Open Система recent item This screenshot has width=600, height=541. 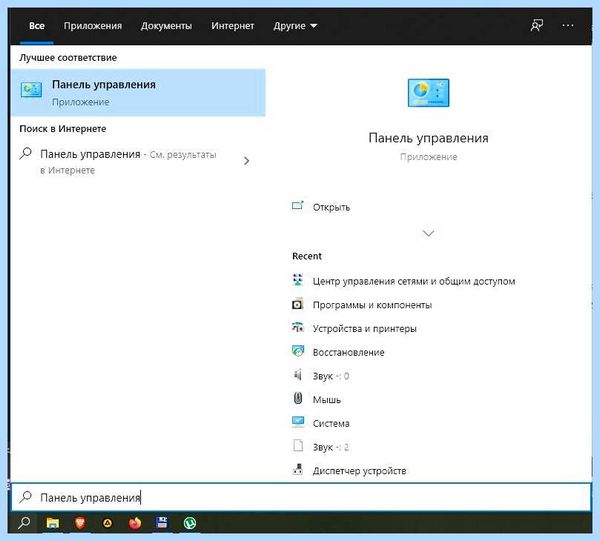tap(331, 423)
